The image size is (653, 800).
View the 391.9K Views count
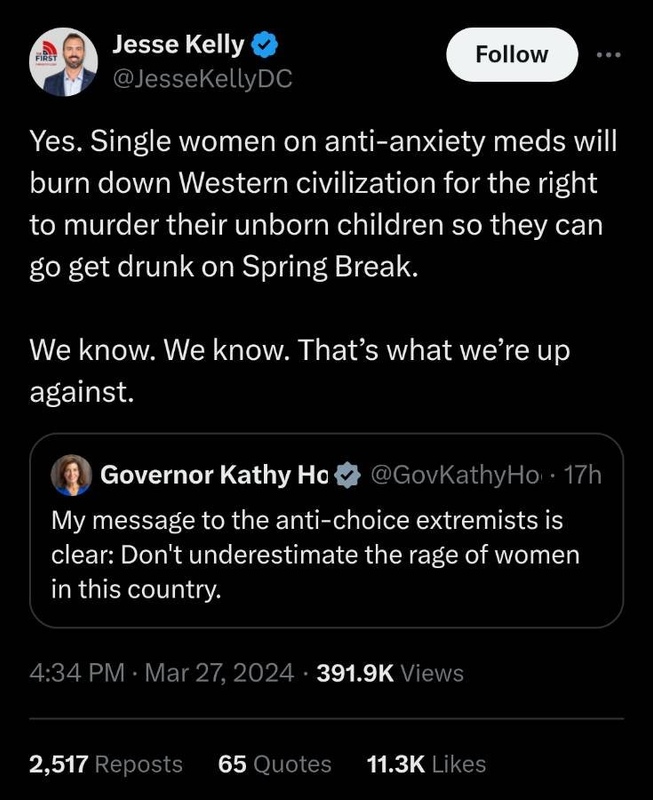click(x=390, y=673)
